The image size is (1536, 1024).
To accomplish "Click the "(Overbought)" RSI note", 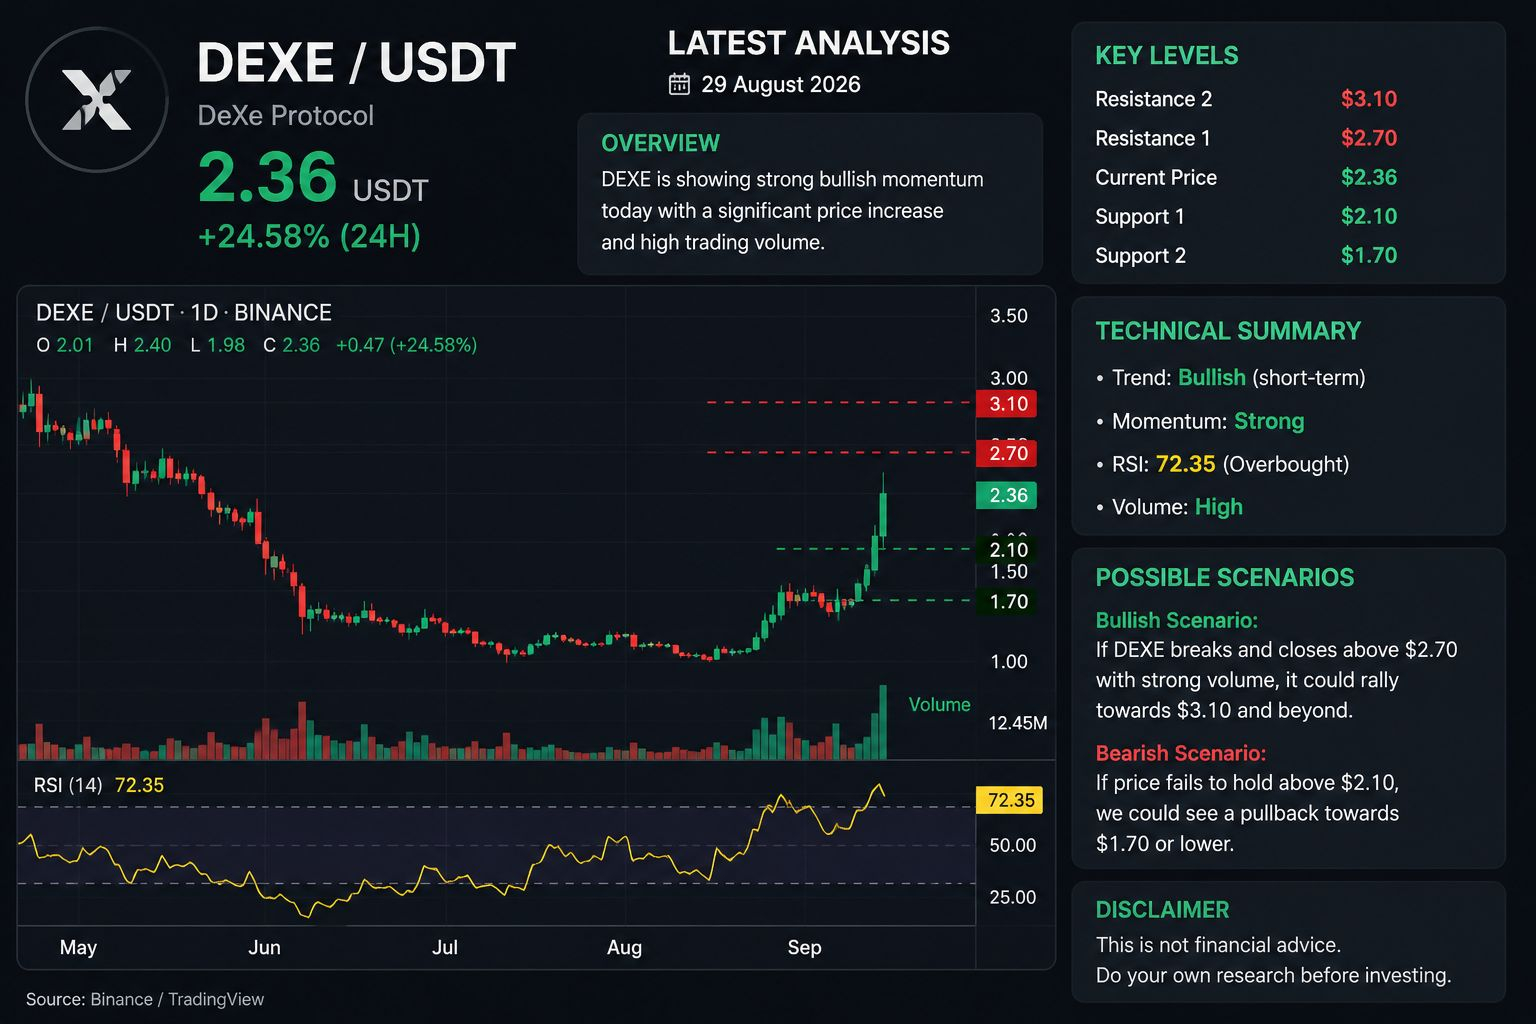I will click(x=1286, y=464).
